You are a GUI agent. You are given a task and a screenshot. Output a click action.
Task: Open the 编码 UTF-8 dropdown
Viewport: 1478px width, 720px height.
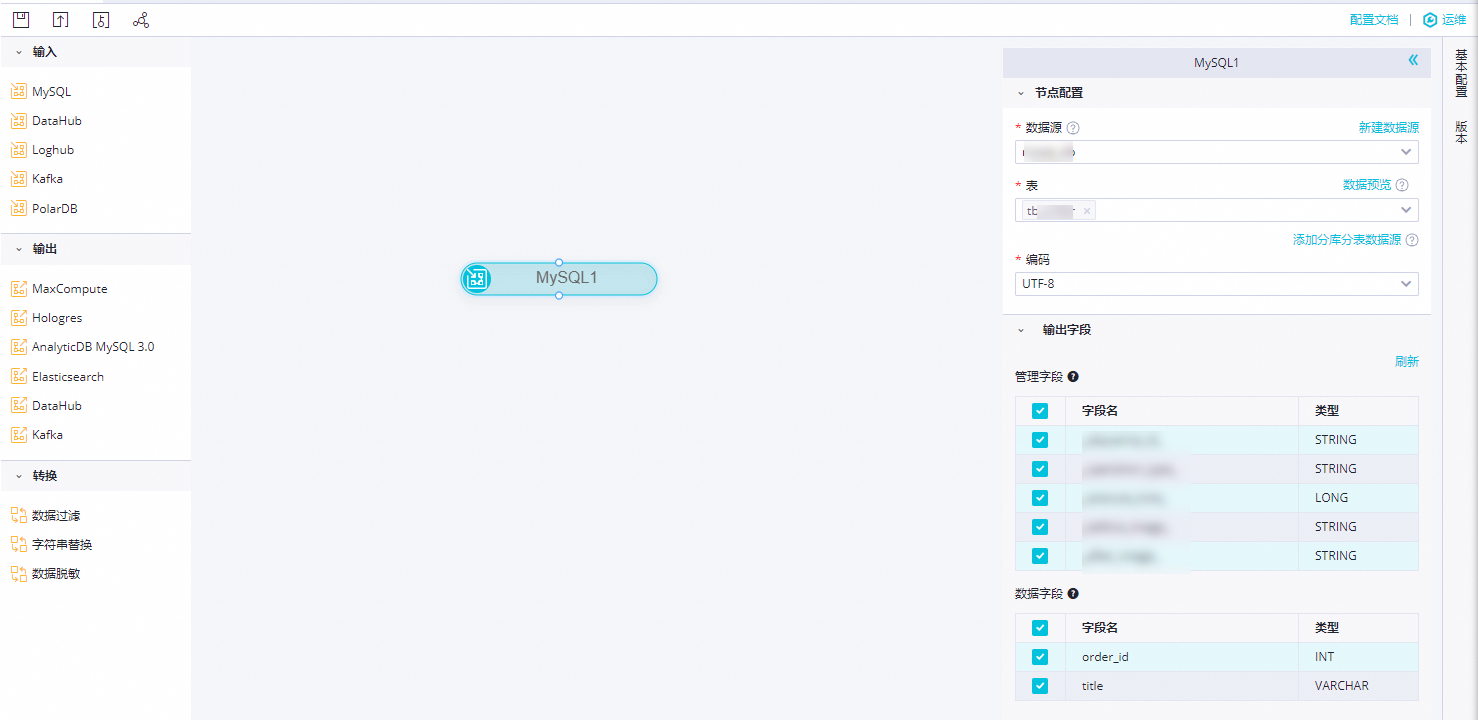1216,284
